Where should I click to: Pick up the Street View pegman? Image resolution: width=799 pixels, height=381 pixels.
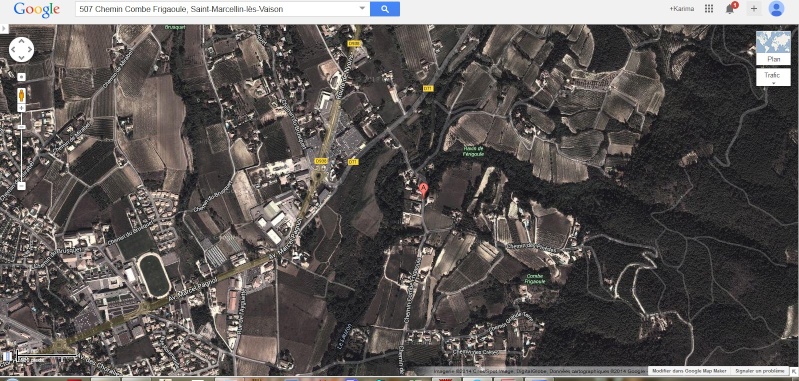click(21, 95)
